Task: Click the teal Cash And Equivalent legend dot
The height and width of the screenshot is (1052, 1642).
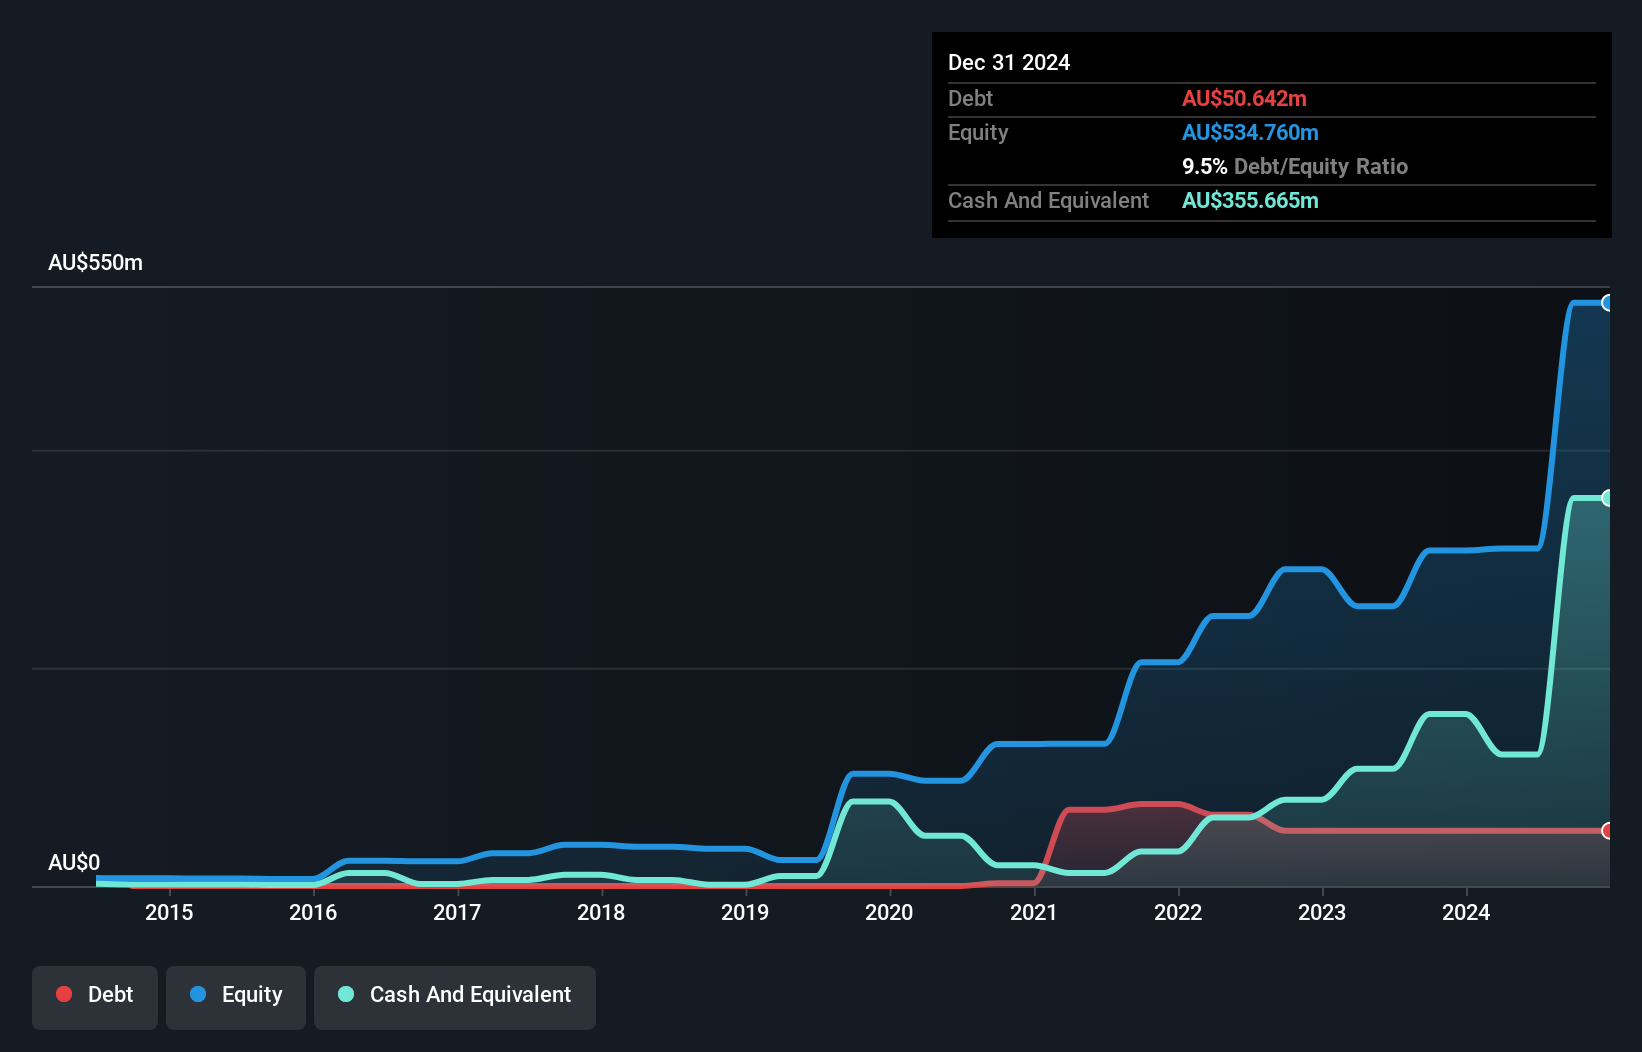Action: [x=346, y=994]
